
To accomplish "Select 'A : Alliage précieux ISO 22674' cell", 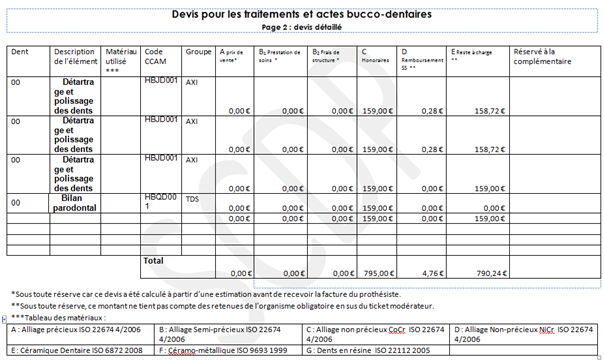I will coord(81,334).
